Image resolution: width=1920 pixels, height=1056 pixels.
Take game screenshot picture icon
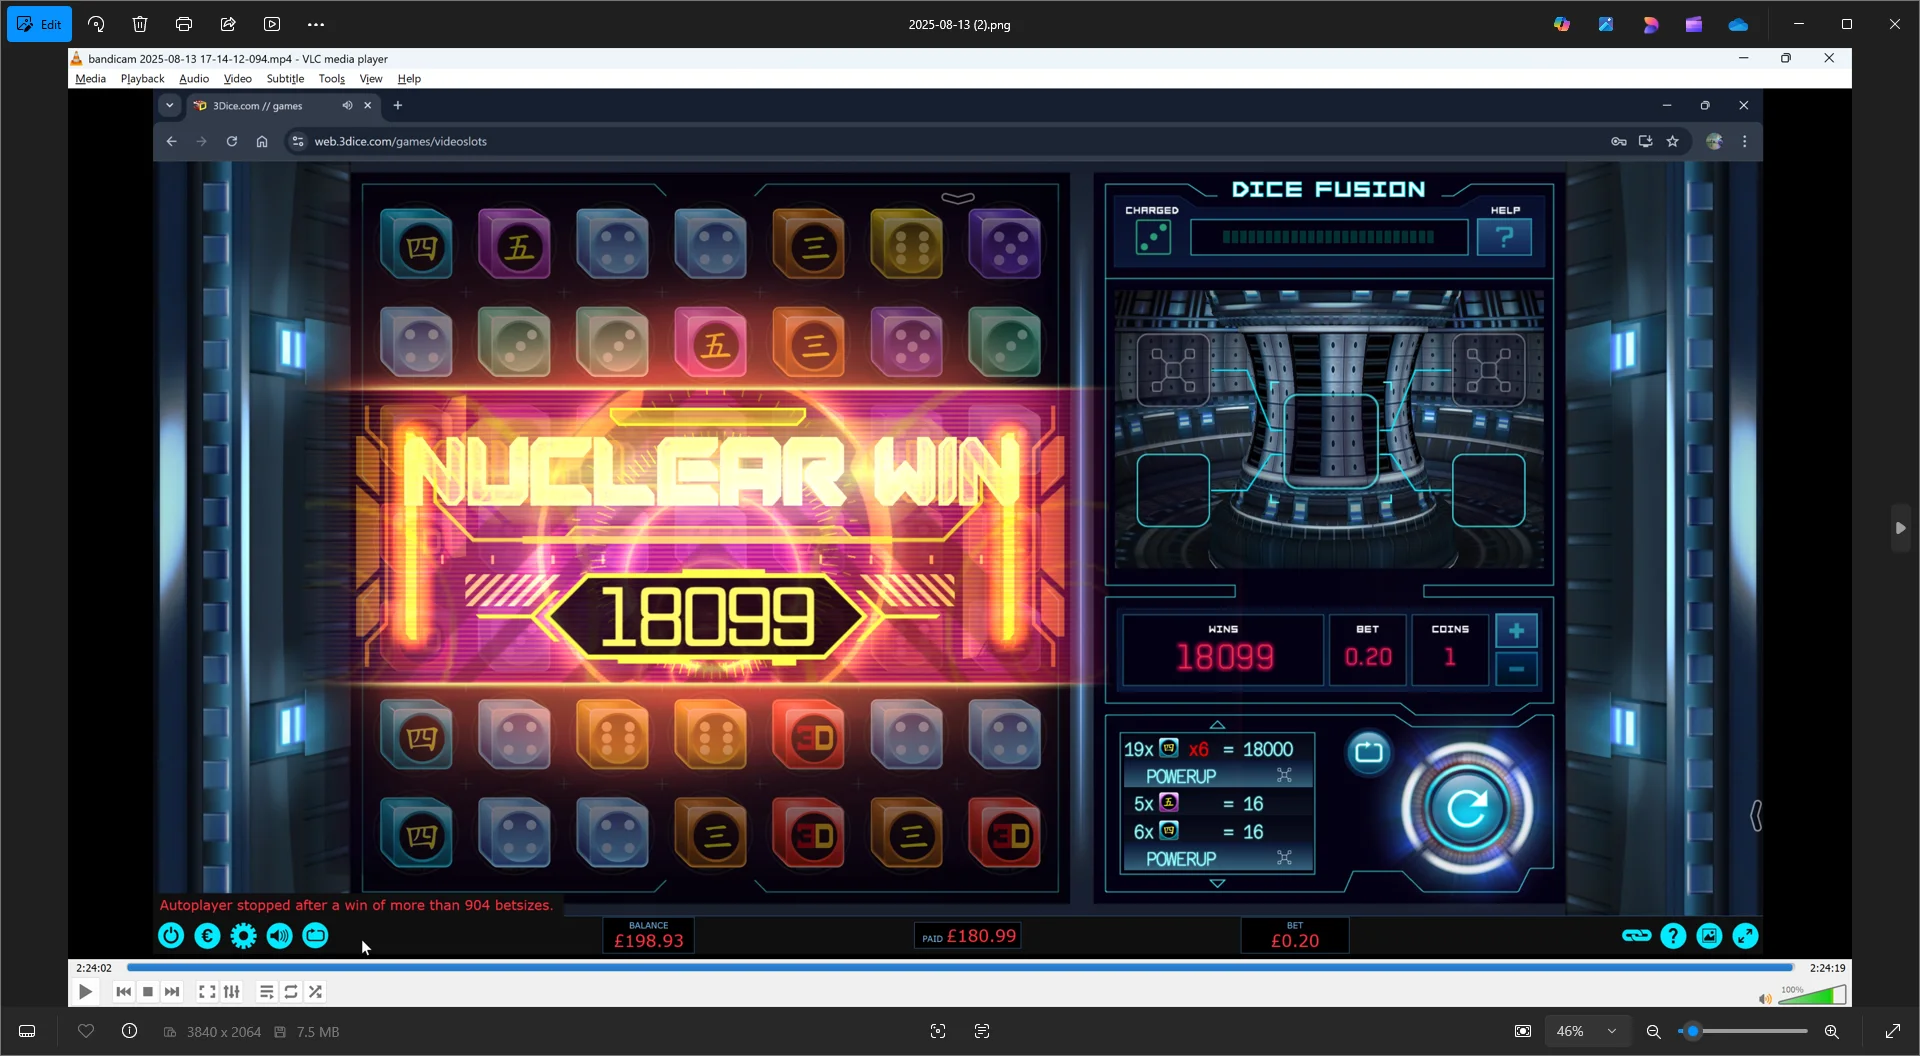pos(1709,936)
